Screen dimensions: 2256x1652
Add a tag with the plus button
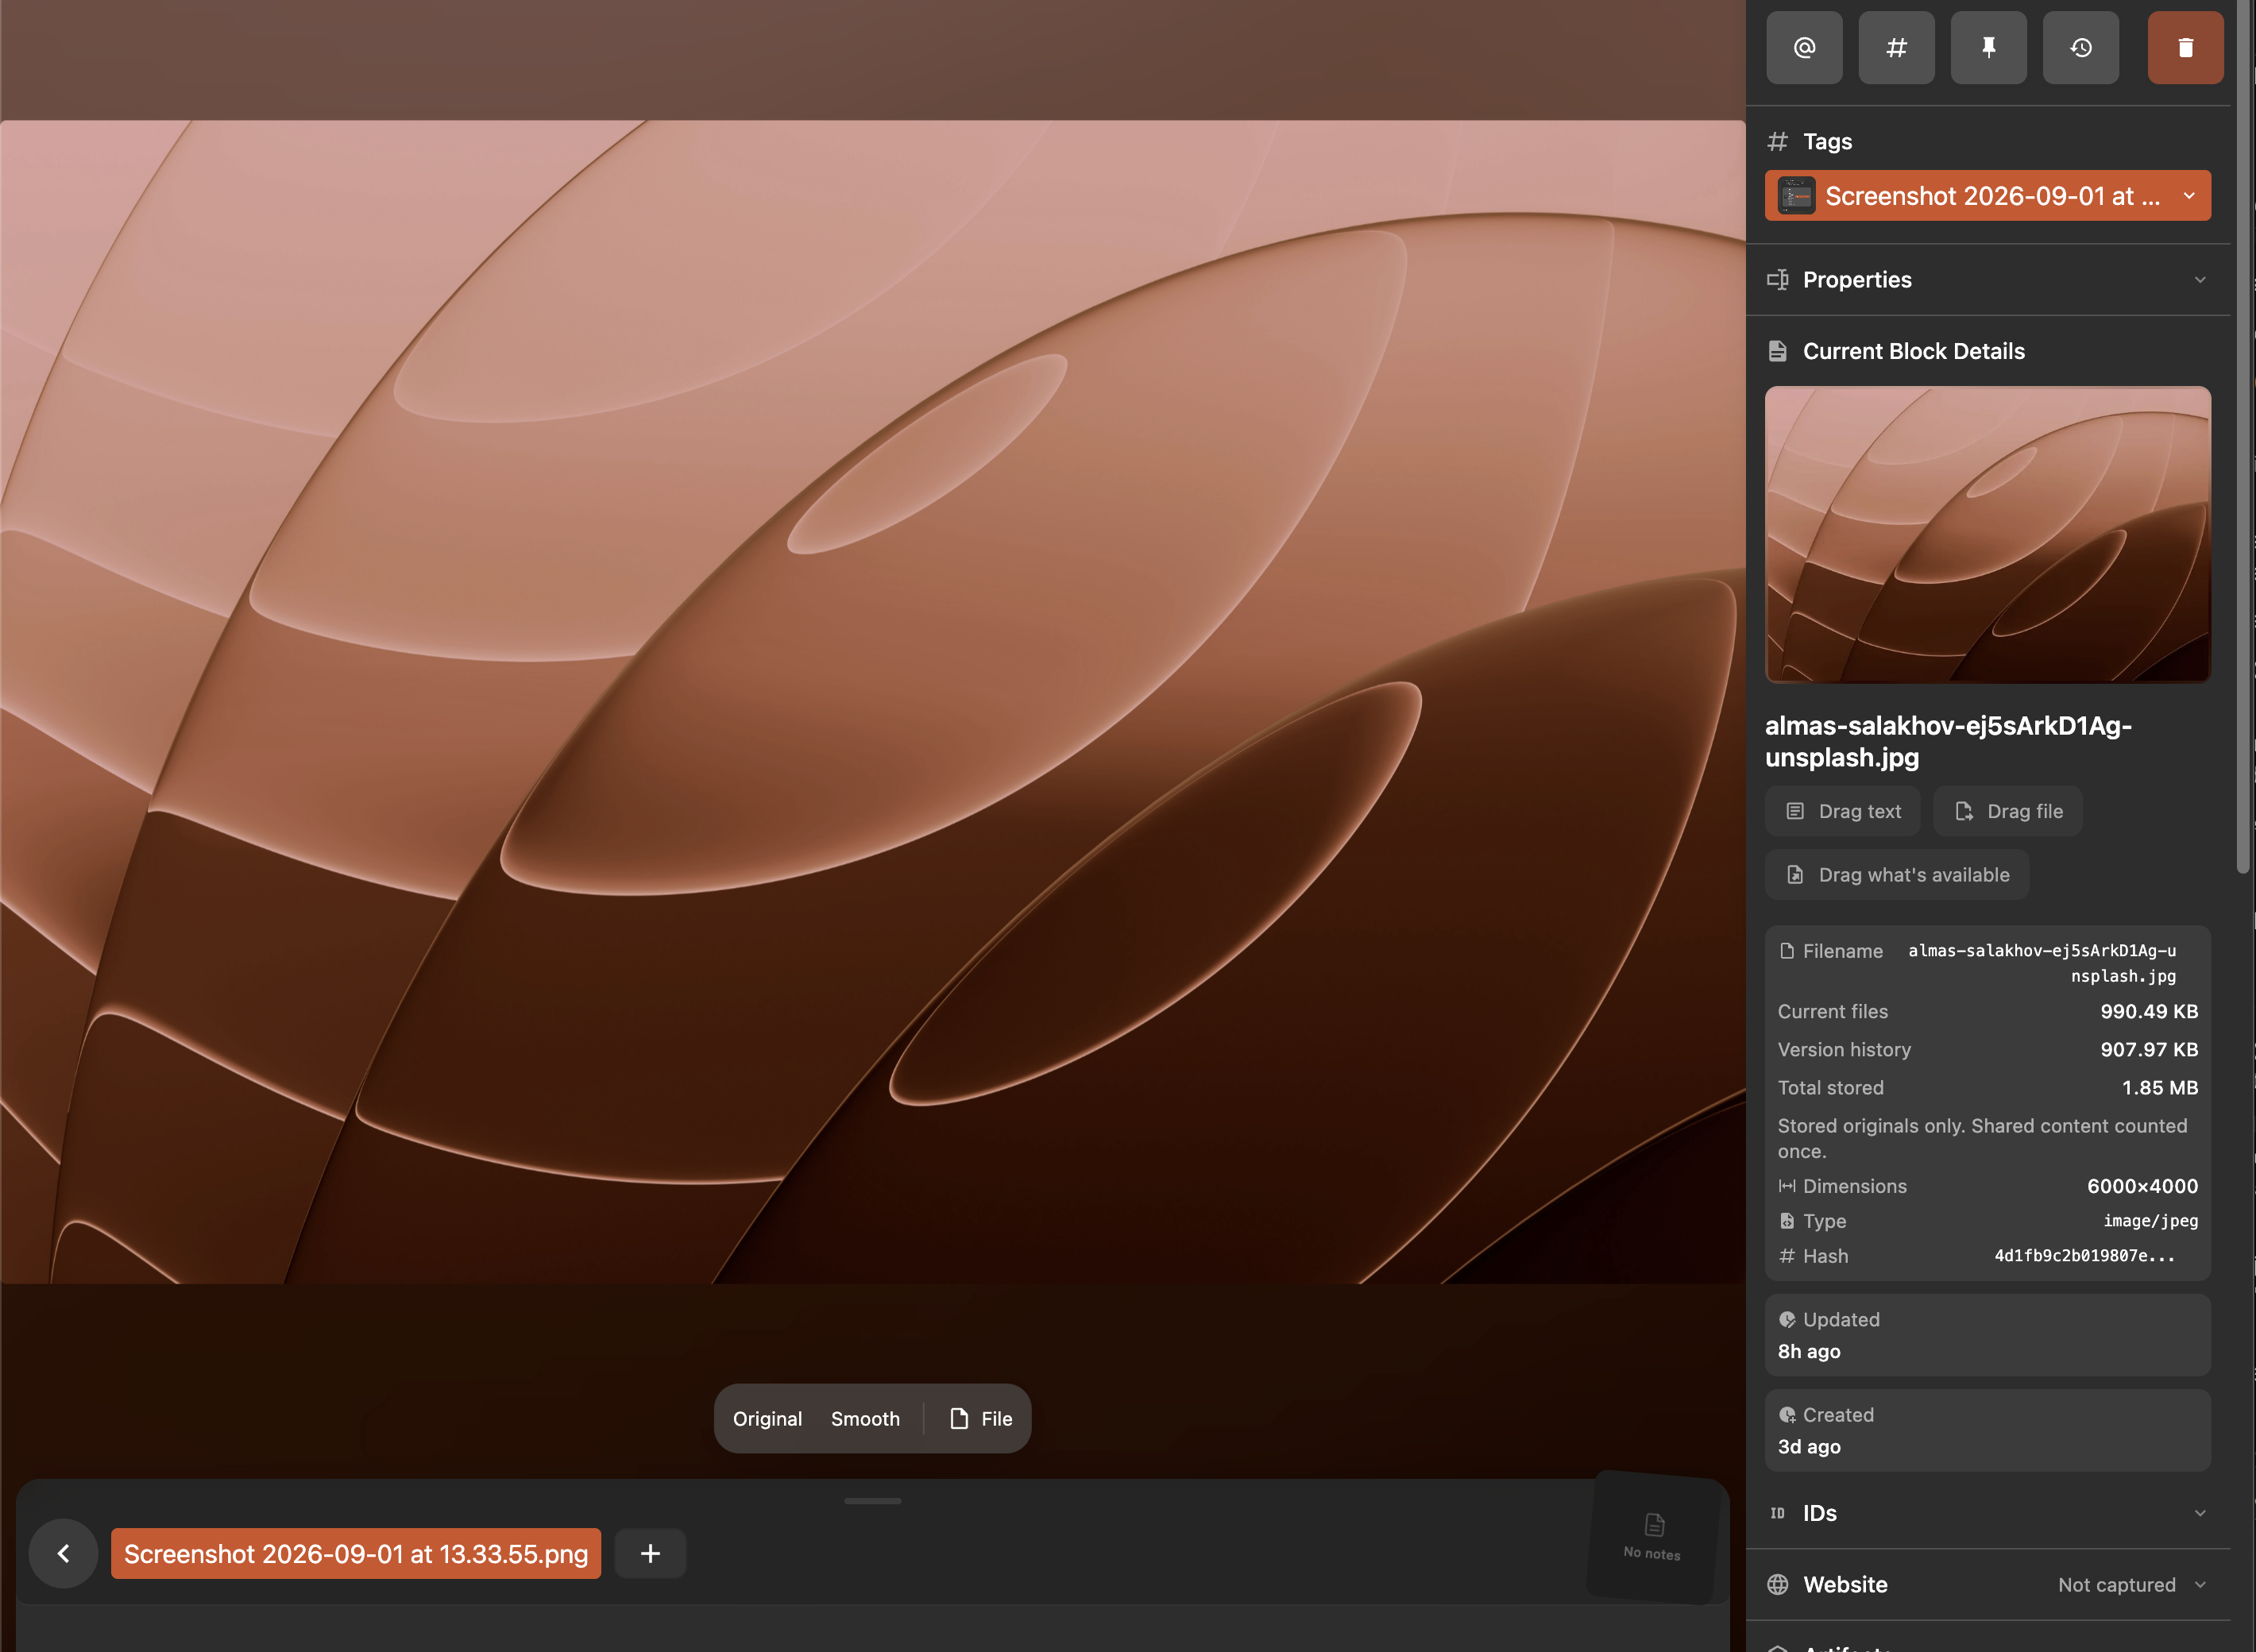650,1553
